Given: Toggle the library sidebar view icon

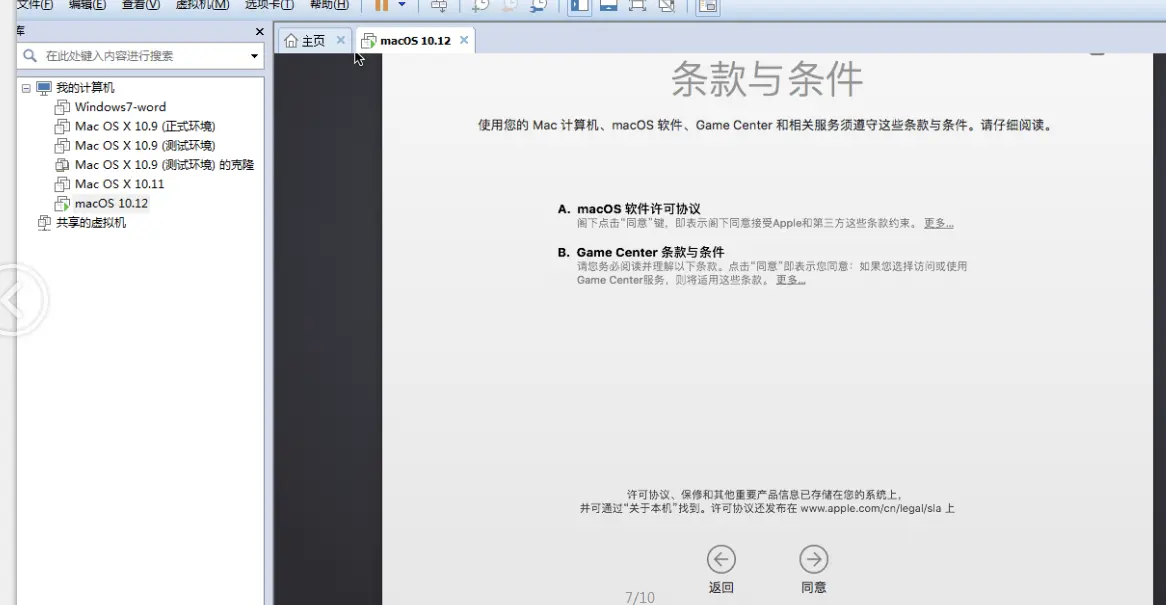Looking at the screenshot, I should (579, 6).
